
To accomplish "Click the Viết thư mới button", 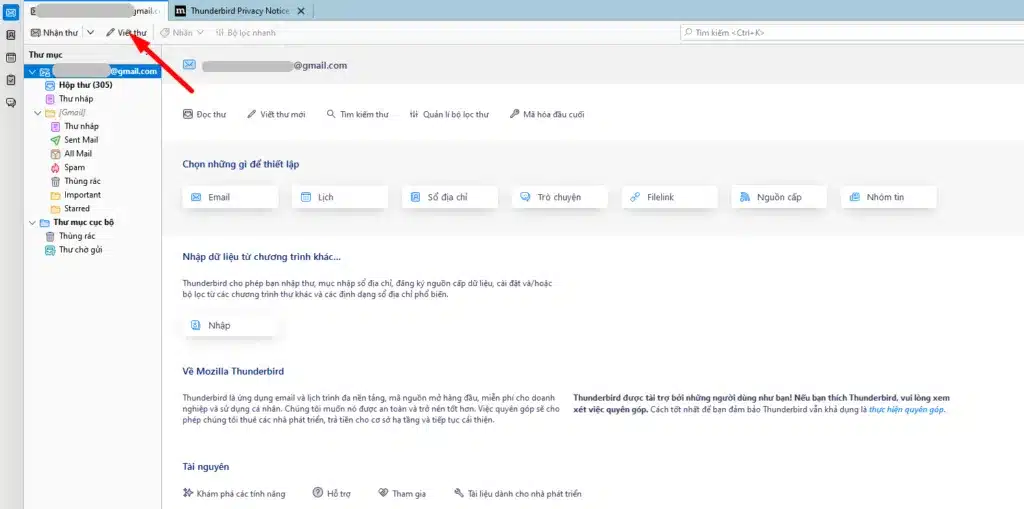I will (276, 114).
